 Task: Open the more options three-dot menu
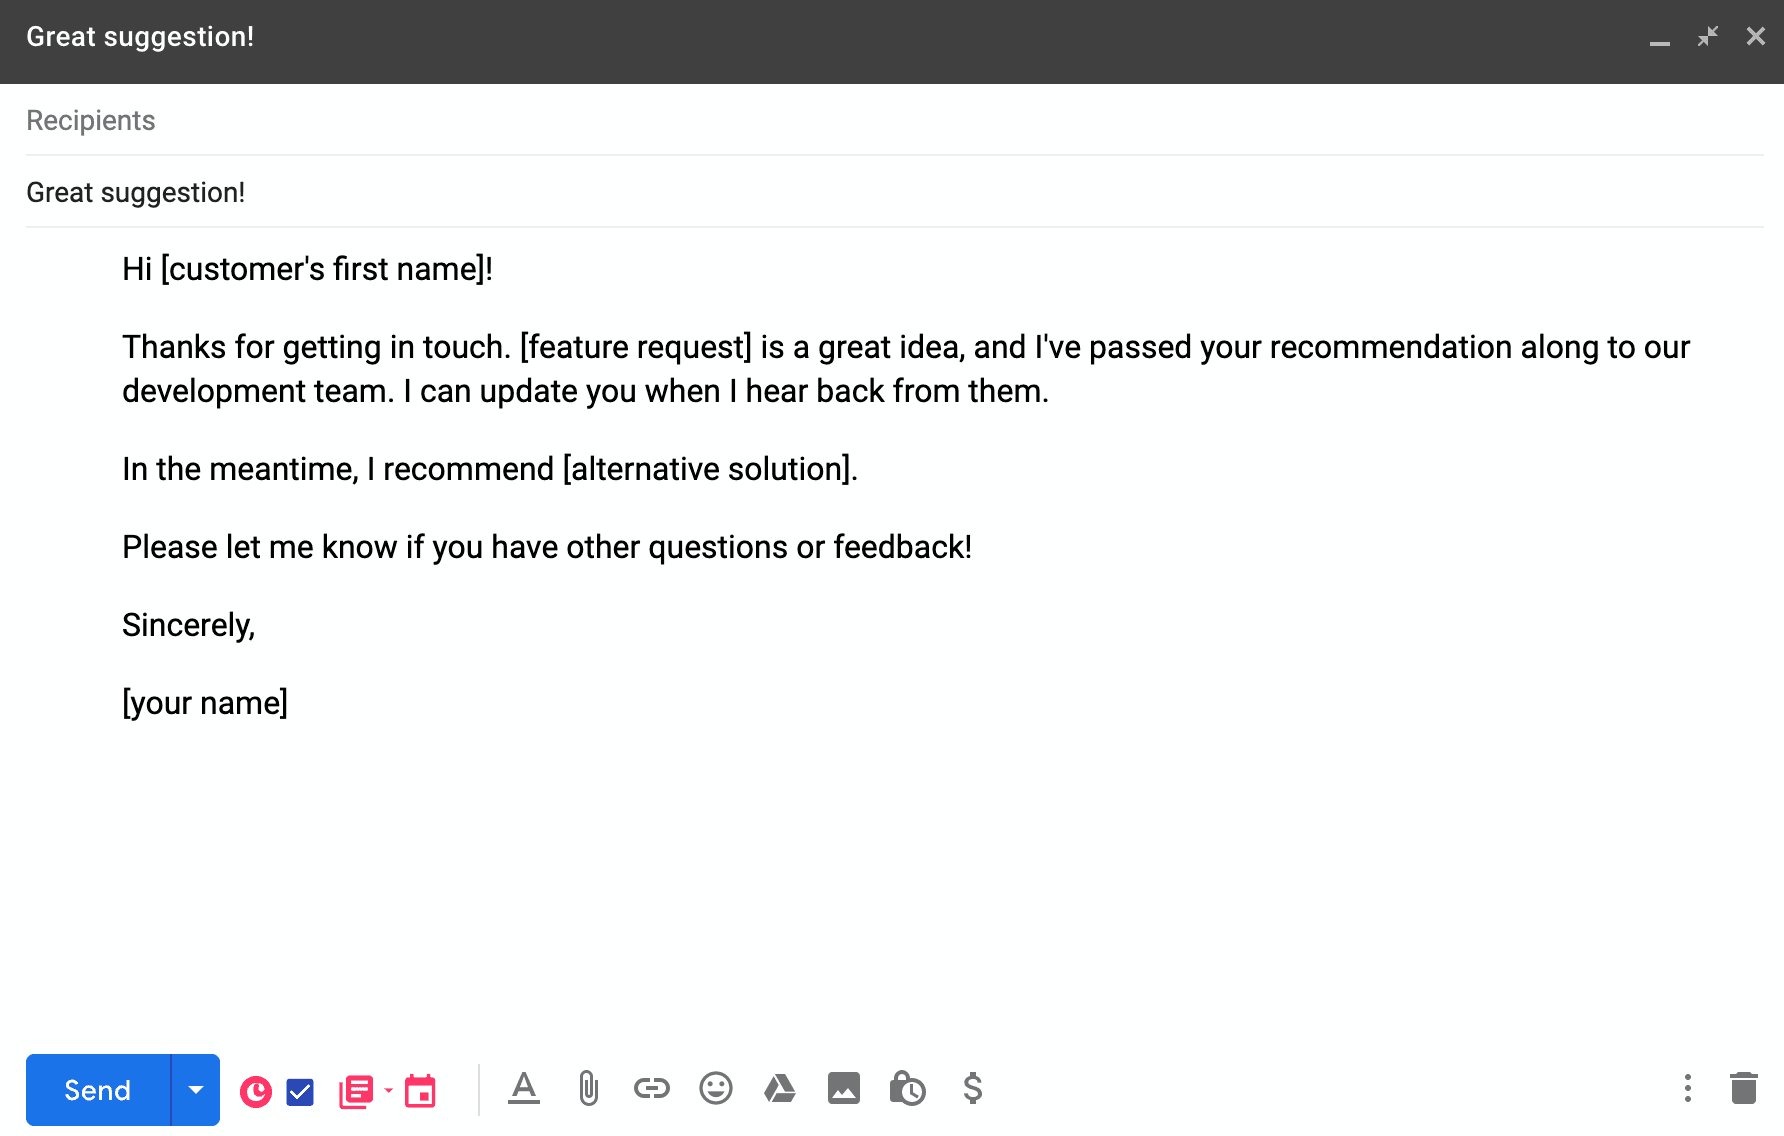click(x=1688, y=1088)
